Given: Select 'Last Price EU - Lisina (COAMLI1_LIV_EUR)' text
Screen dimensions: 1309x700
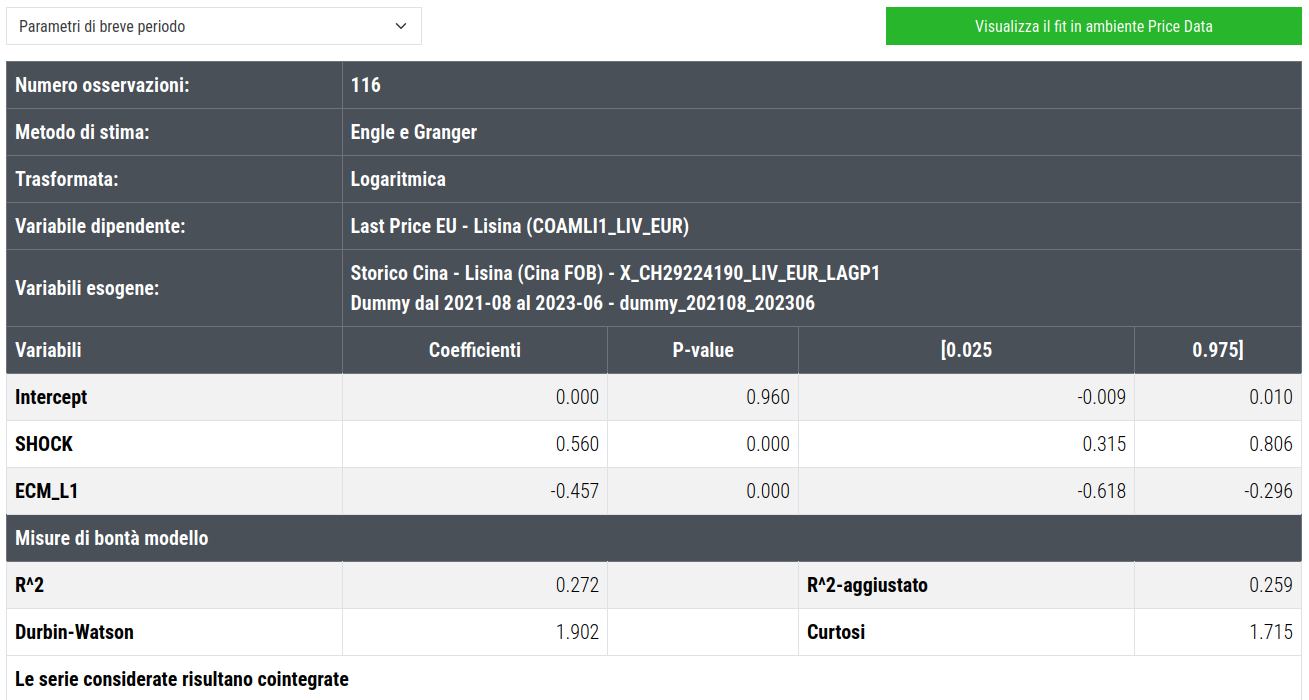Looking at the screenshot, I should (520, 226).
